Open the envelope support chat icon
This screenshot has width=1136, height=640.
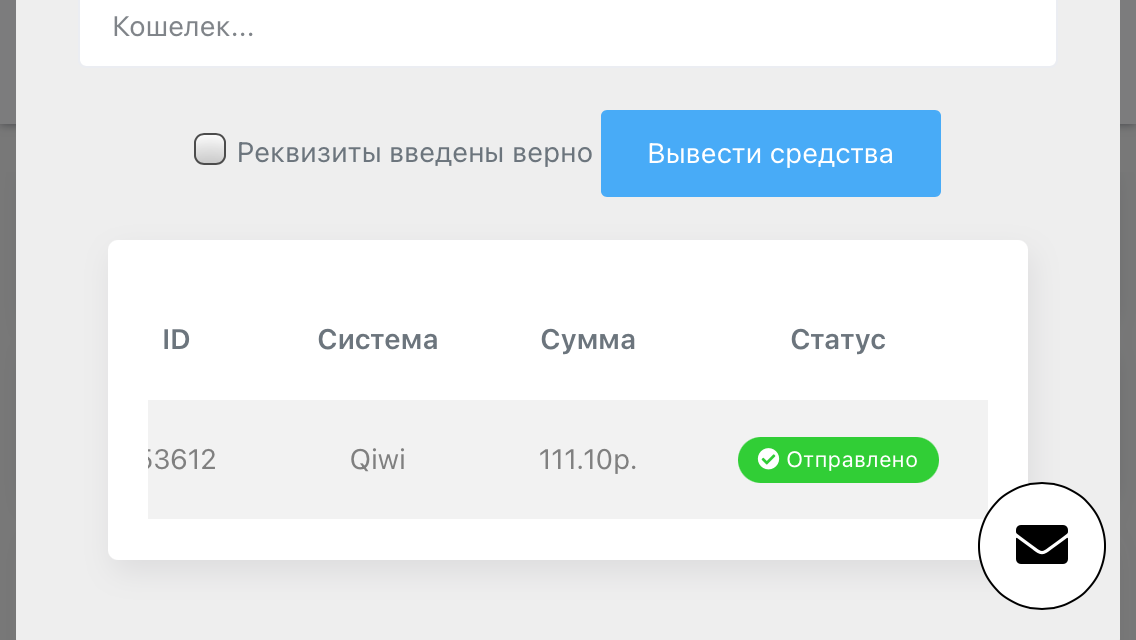coord(1041,545)
